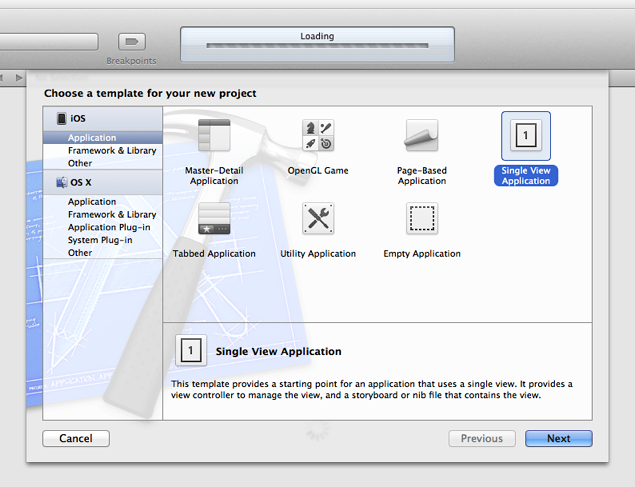
Task: Choose the OpenGL Game template icon
Action: (x=318, y=136)
